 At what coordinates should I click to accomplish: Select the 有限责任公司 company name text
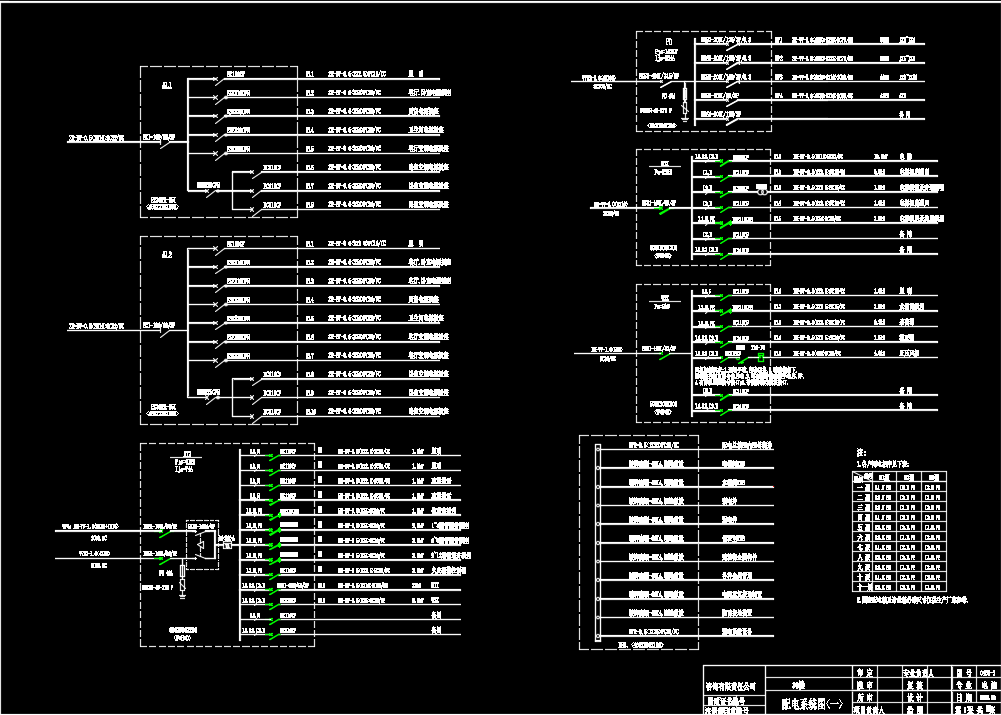[x=731, y=687]
